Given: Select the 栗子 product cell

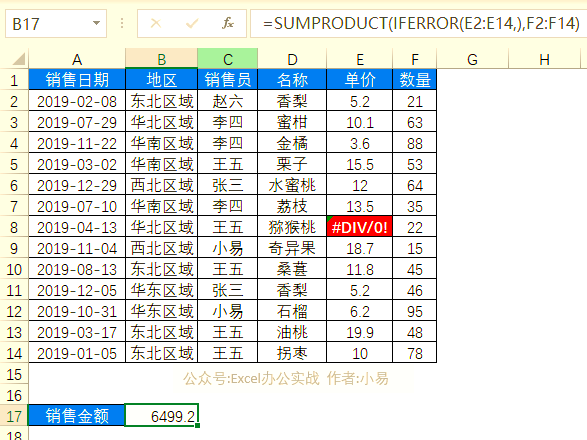Looking at the screenshot, I should coord(292,163).
